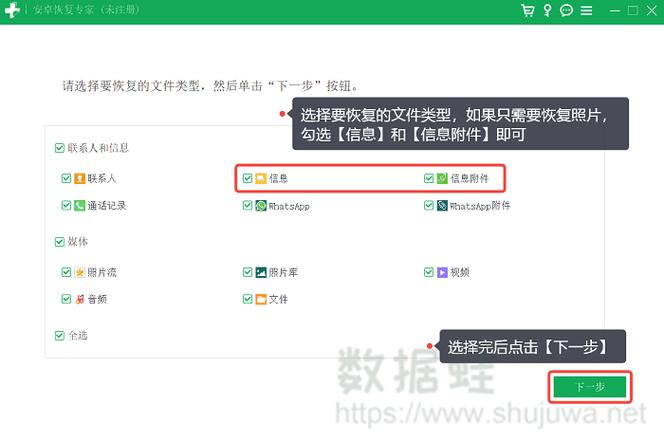The width and height of the screenshot is (664, 442).
Task: Click the WhatsApp logo icon
Action: [261, 206]
